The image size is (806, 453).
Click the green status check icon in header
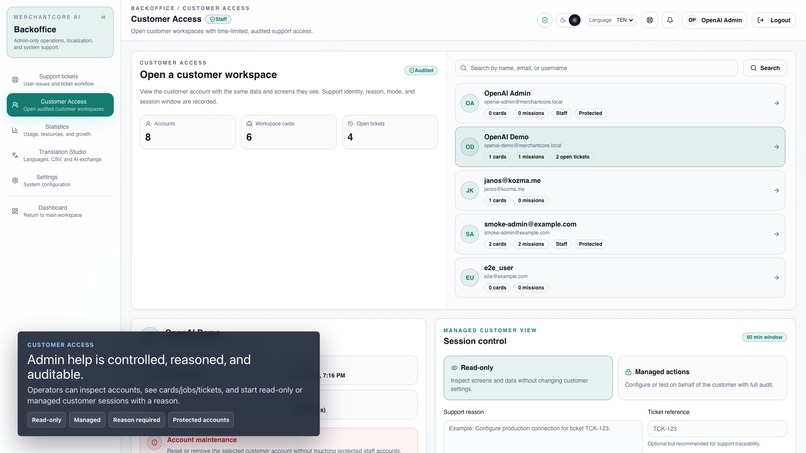(x=544, y=20)
